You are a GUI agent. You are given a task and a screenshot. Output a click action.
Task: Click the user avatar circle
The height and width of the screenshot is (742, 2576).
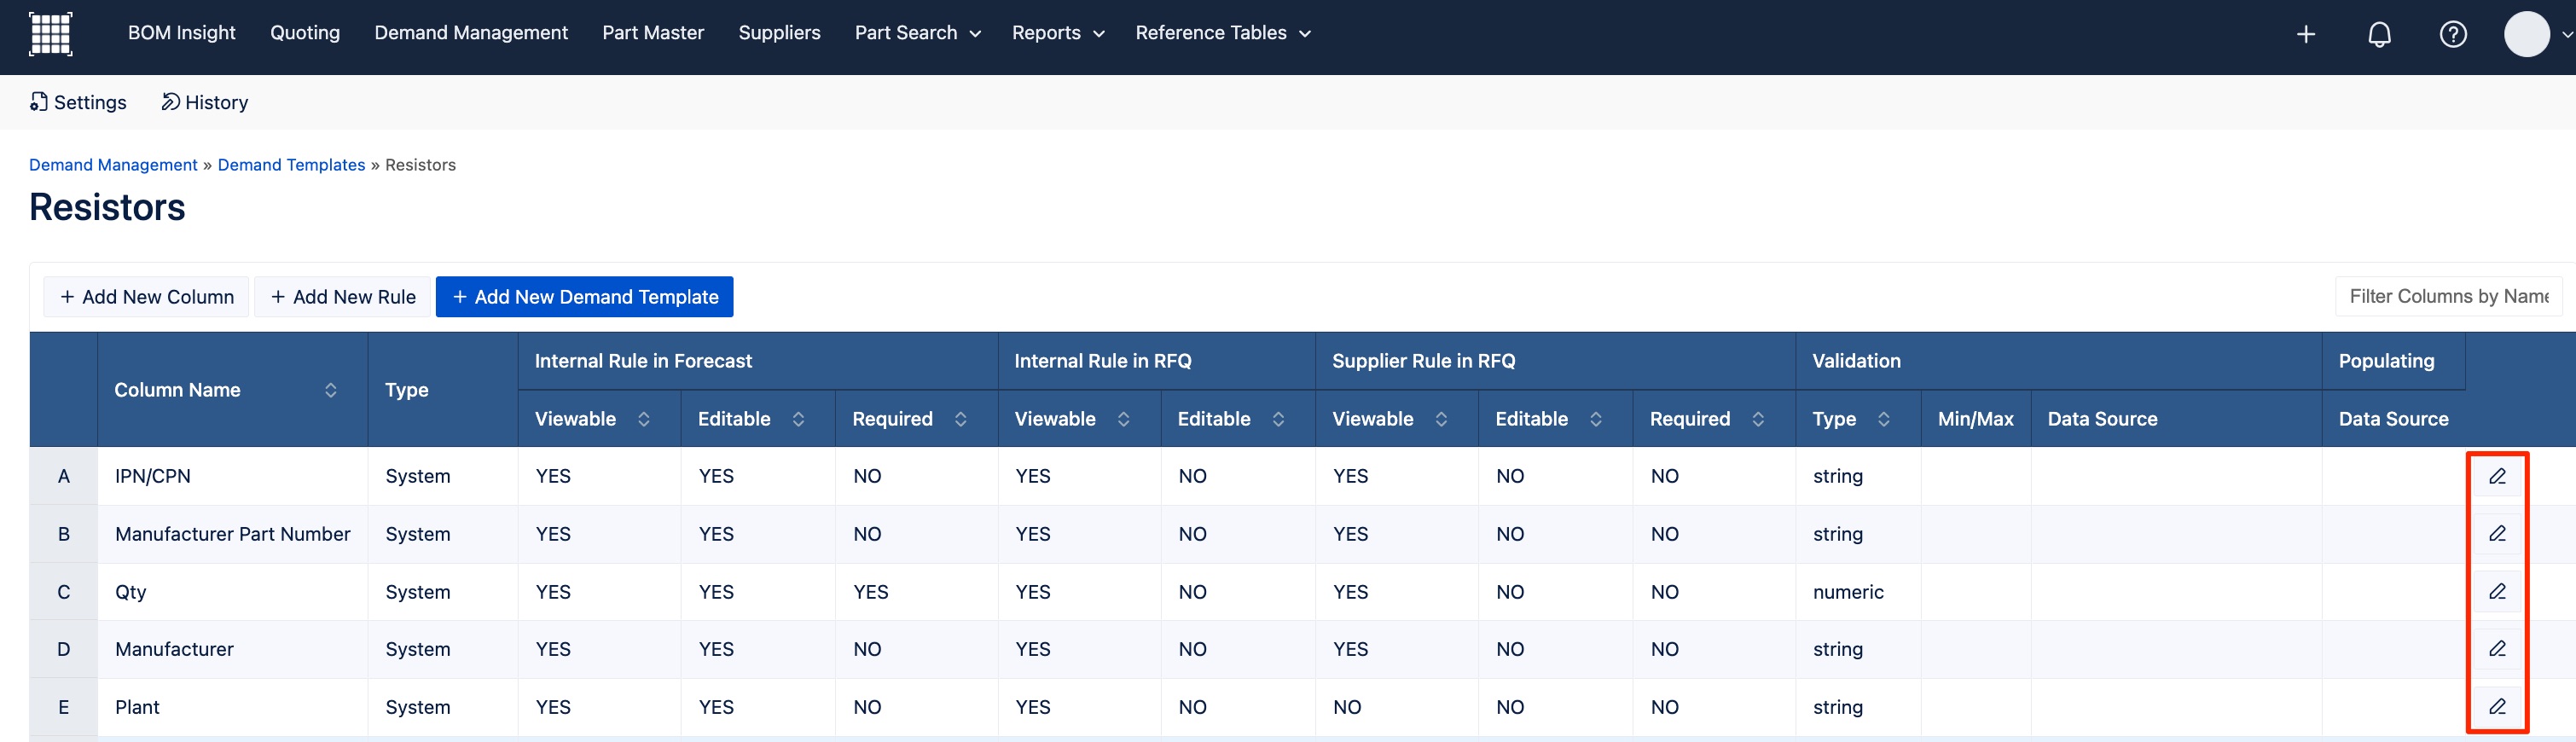pos(2527,34)
